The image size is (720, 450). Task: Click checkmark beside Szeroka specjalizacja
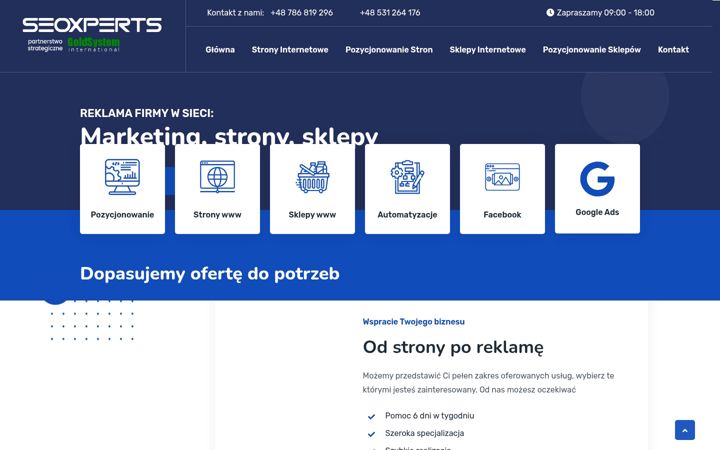pyautogui.click(x=371, y=434)
